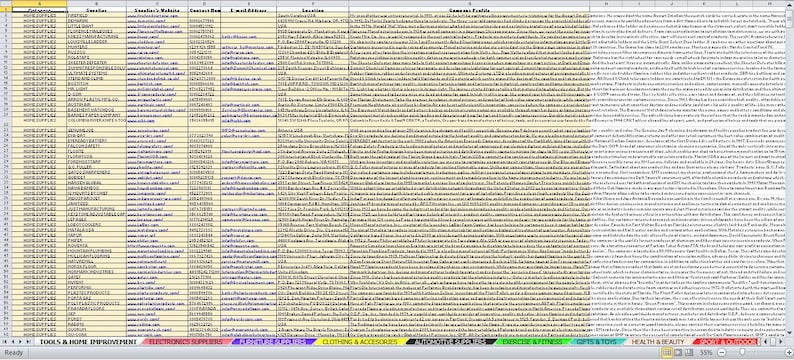Viewport: 794px width, 360px height.
Task: Select column A header
Action: tap(39, 4)
